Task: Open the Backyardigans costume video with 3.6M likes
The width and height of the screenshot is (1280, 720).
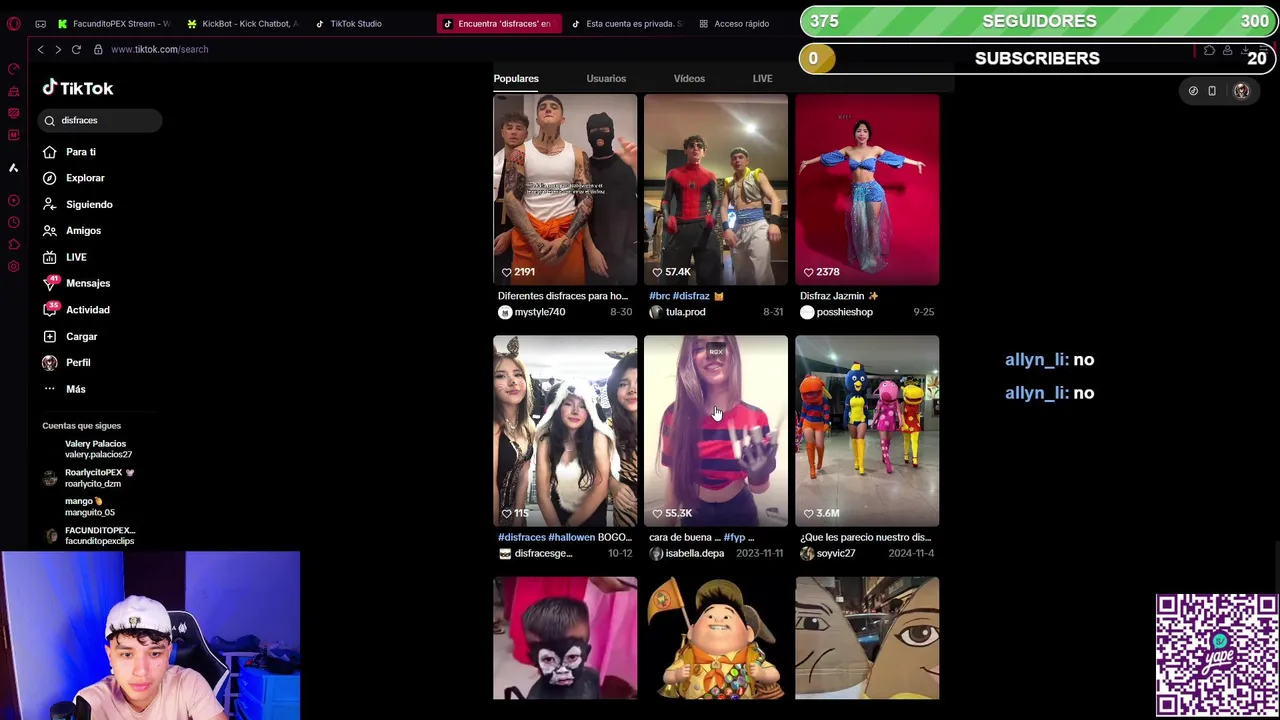Action: pos(867,431)
